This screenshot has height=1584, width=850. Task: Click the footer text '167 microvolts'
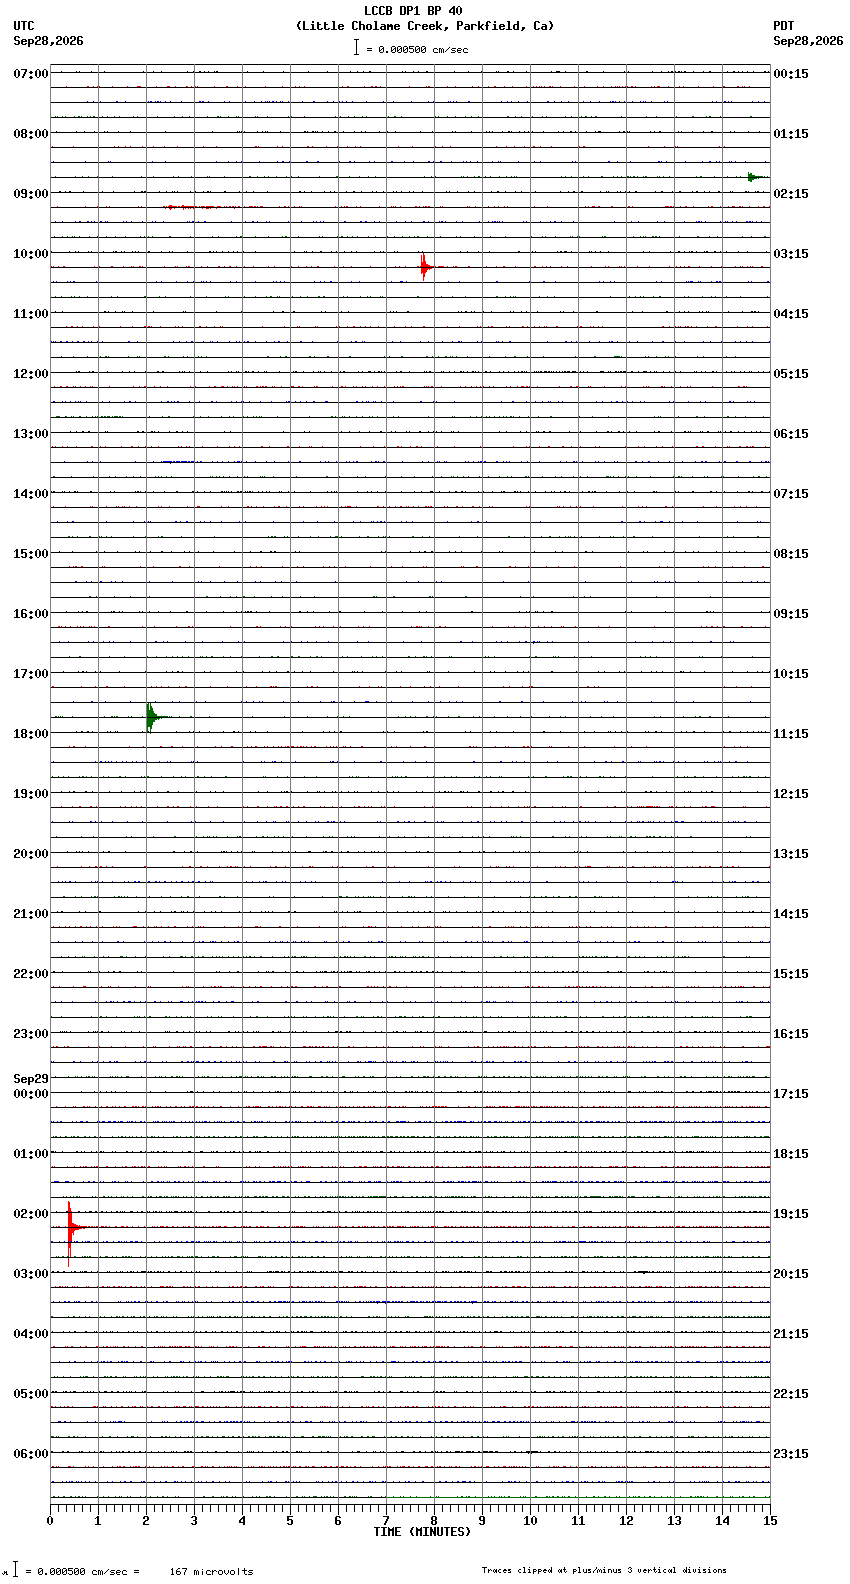click(211, 1572)
